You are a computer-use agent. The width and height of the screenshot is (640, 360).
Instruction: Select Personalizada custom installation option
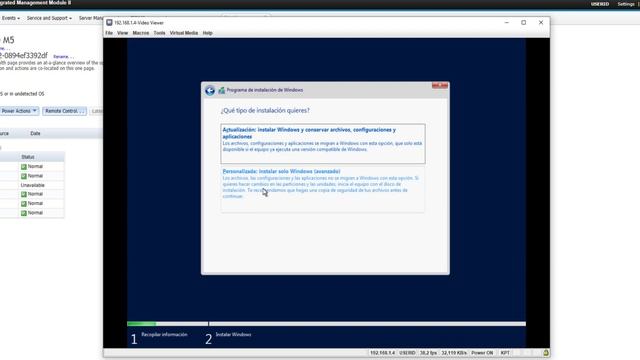click(x=322, y=189)
